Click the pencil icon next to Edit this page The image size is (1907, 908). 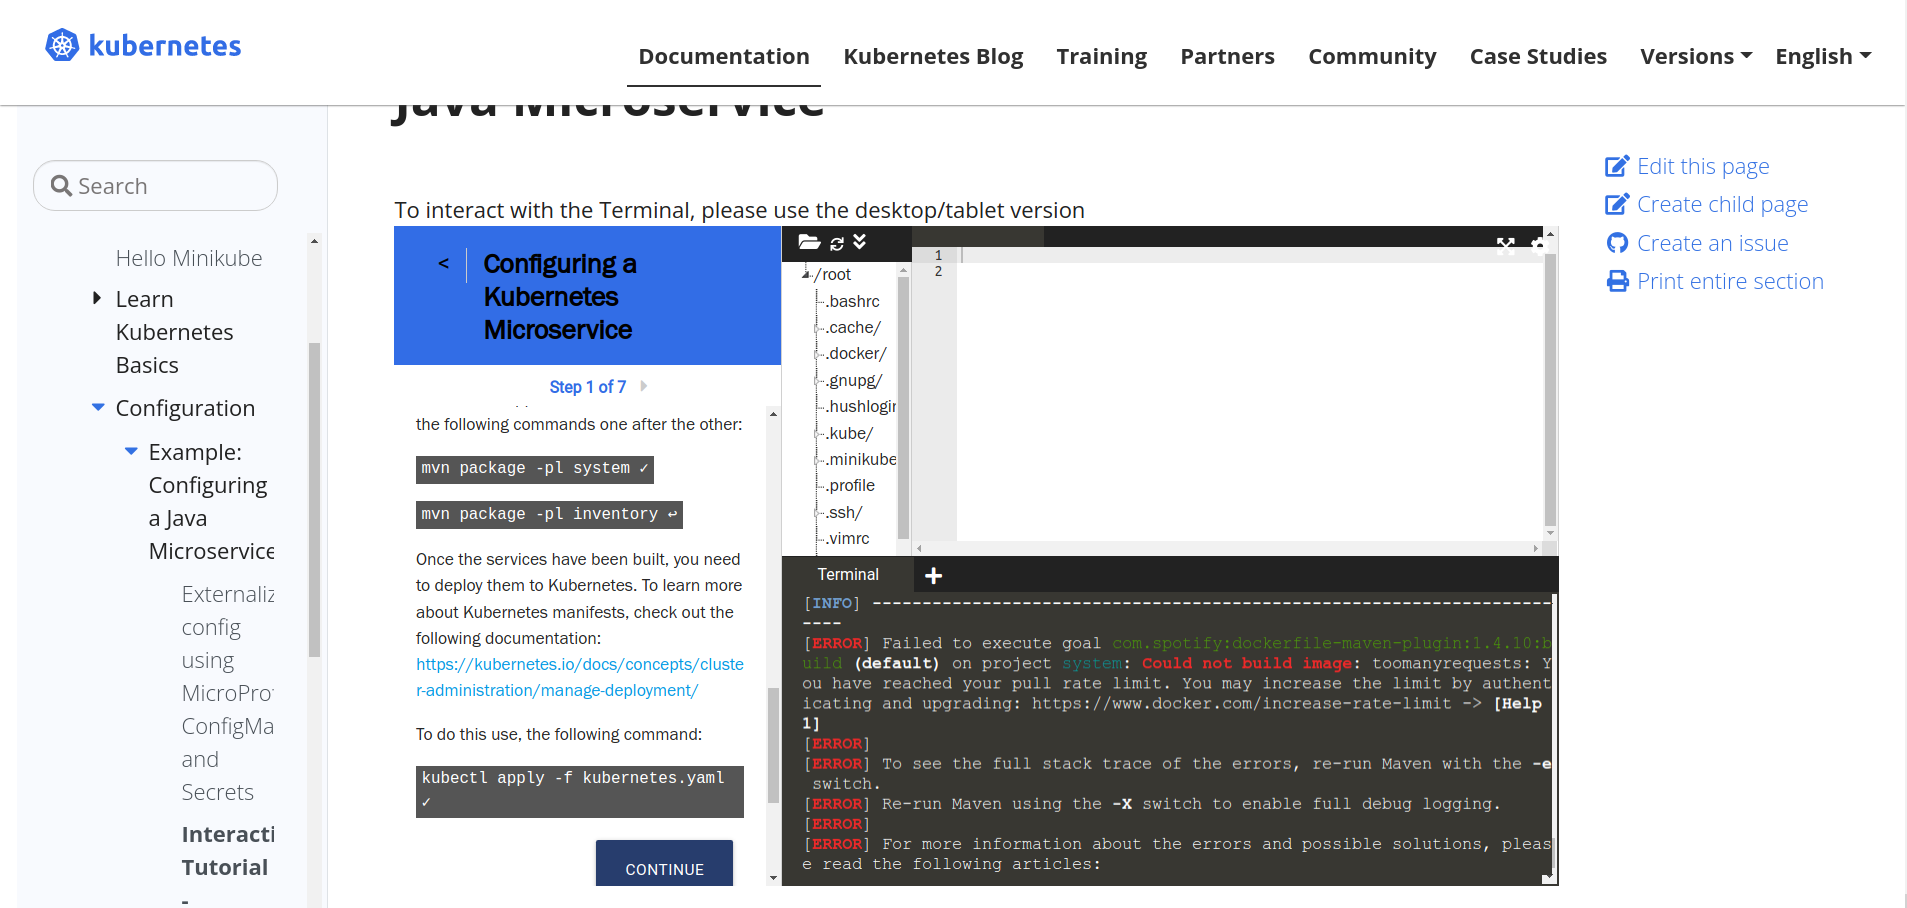[1616, 165]
